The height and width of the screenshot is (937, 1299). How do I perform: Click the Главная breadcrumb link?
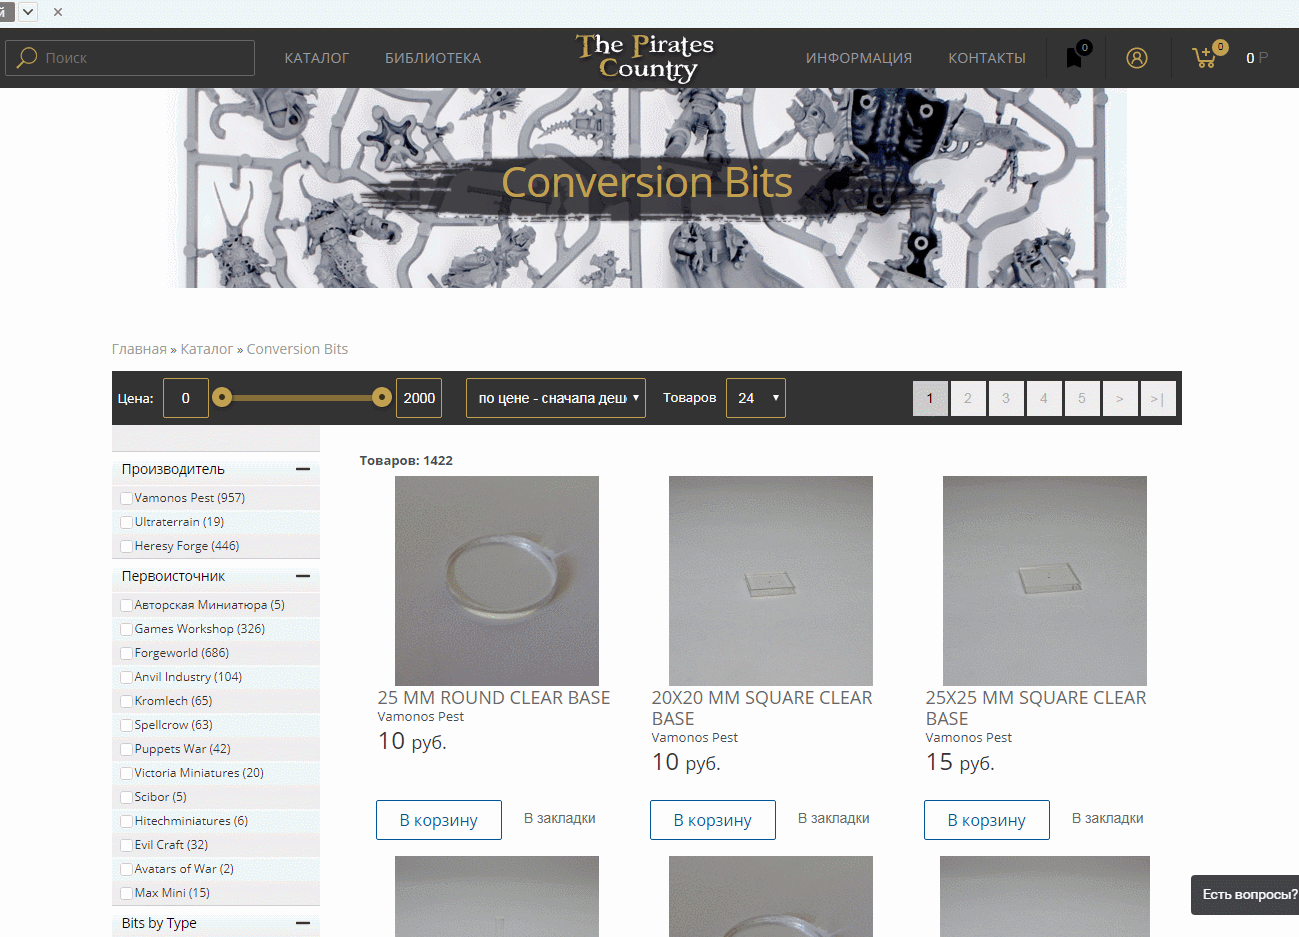coord(139,349)
